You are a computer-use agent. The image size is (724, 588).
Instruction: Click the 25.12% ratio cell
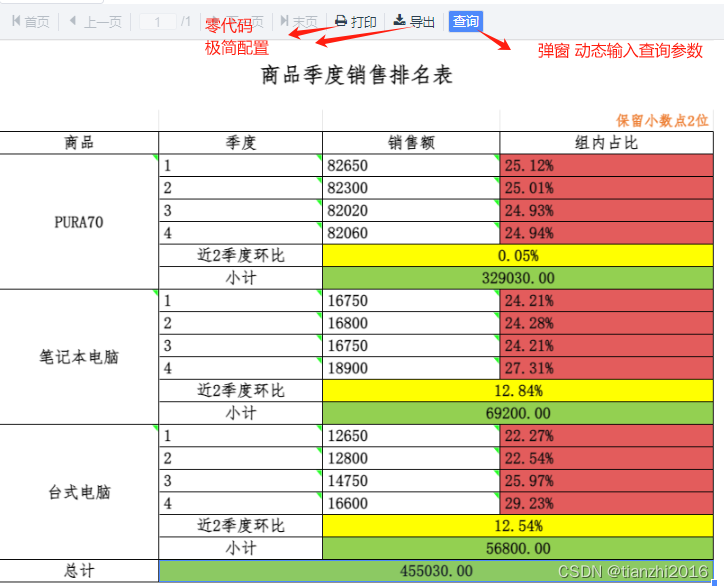click(x=607, y=165)
